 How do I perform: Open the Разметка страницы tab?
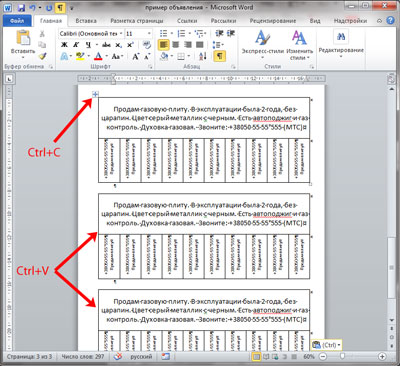[x=137, y=21]
